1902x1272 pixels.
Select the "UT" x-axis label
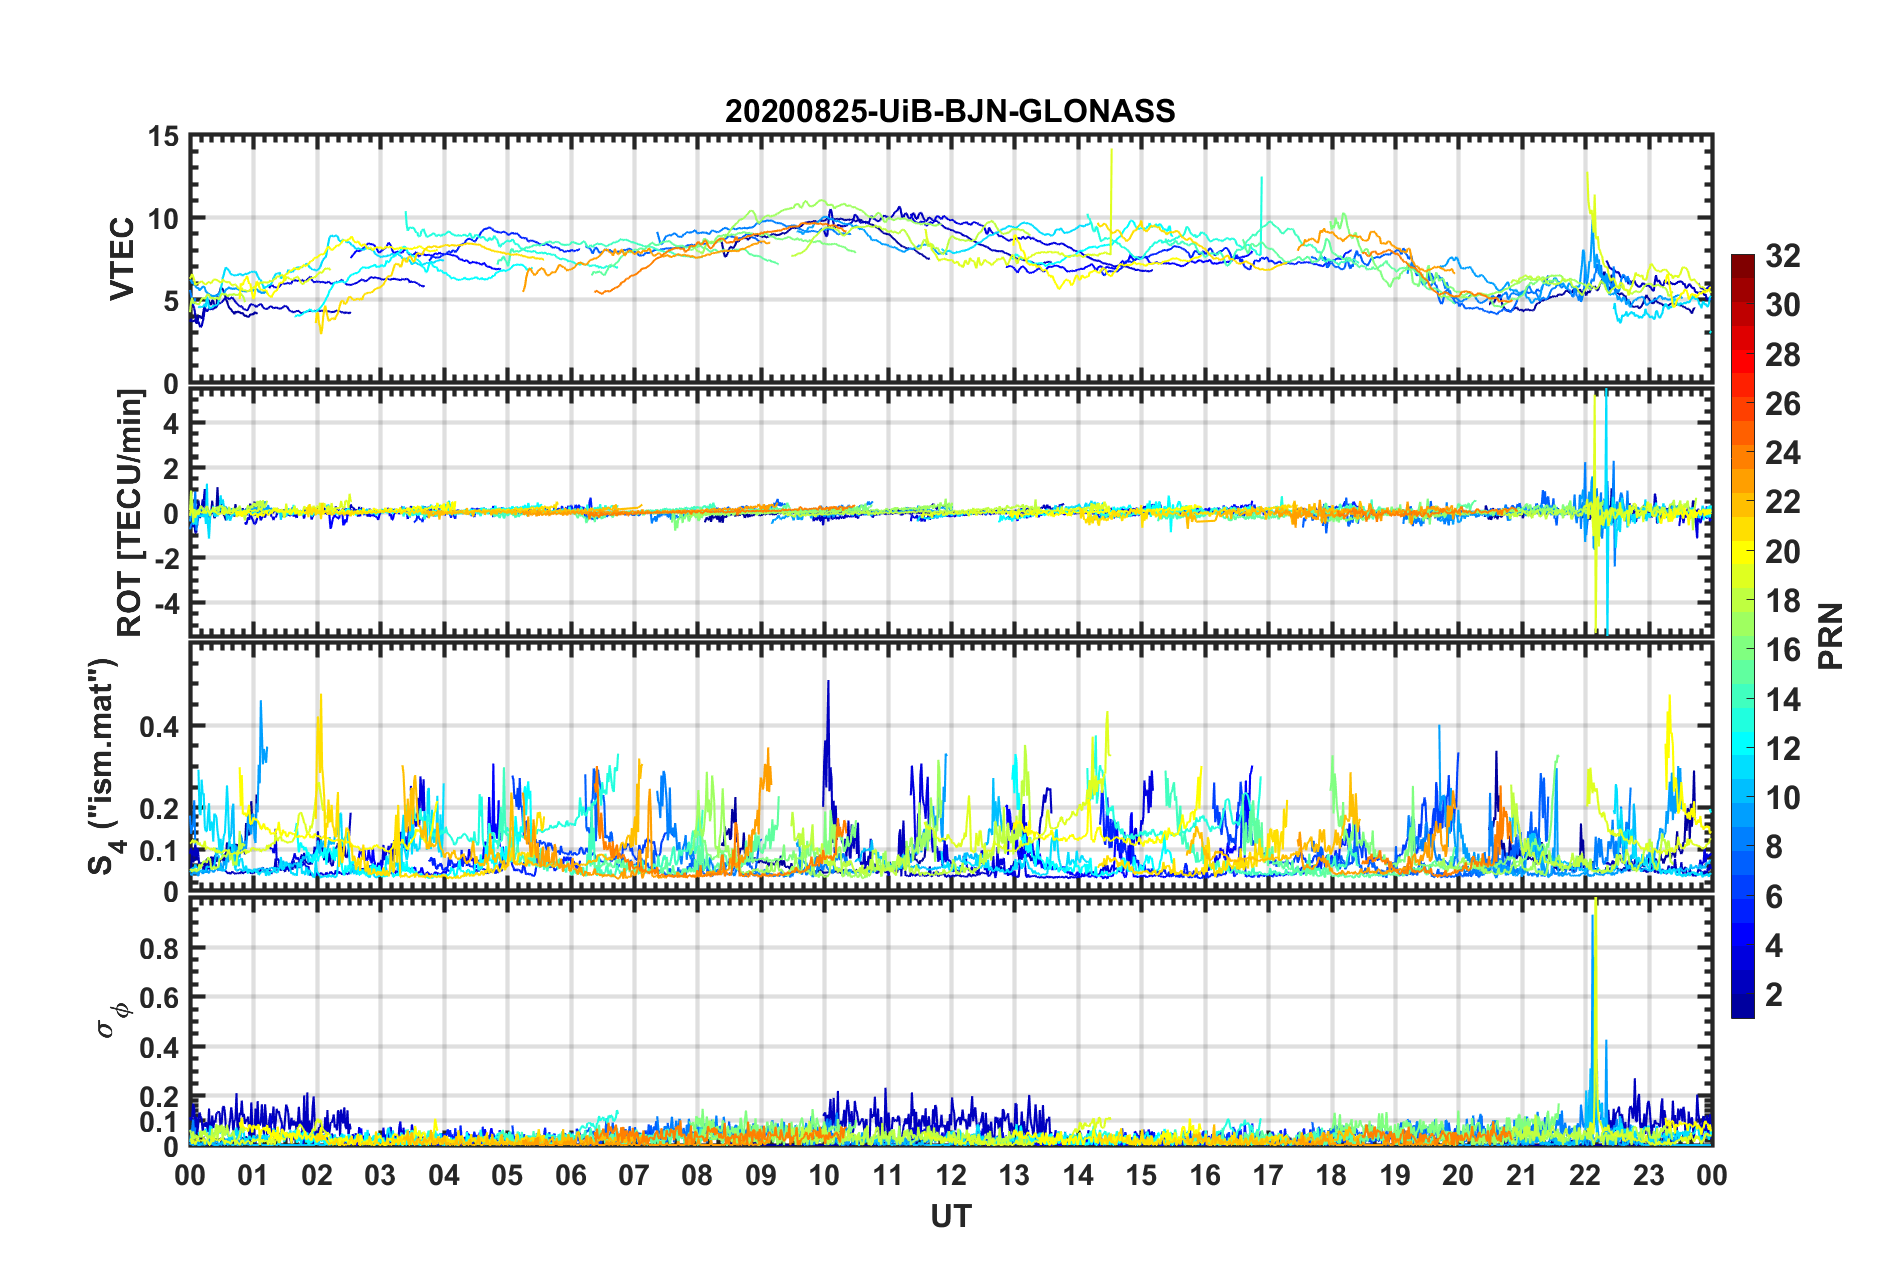coord(951,1216)
